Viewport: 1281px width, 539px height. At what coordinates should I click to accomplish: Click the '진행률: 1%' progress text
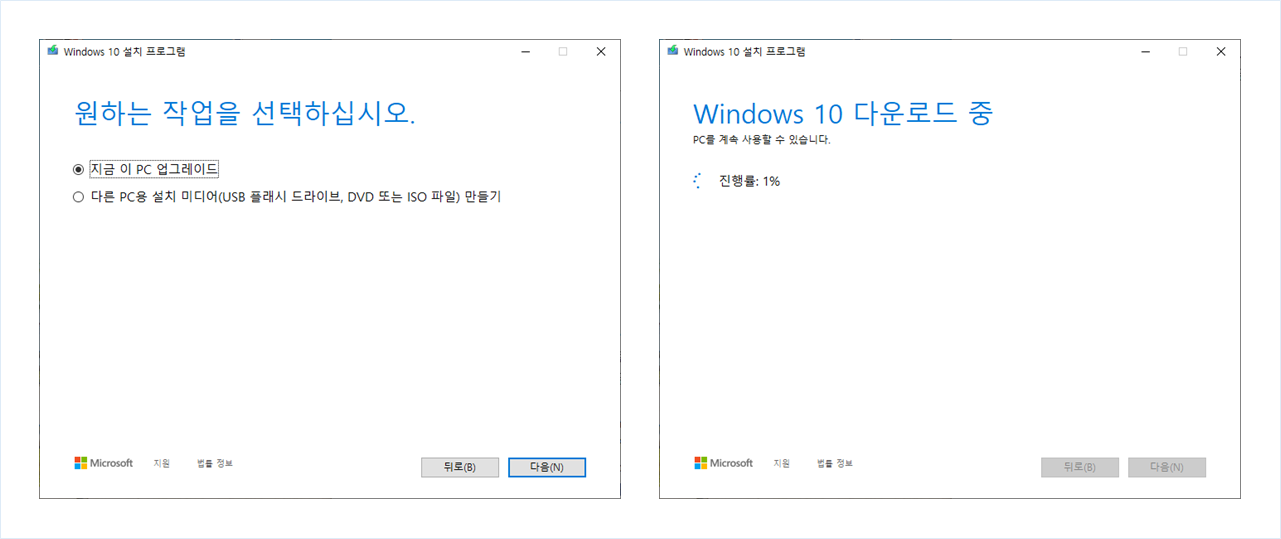pos(749,181)
